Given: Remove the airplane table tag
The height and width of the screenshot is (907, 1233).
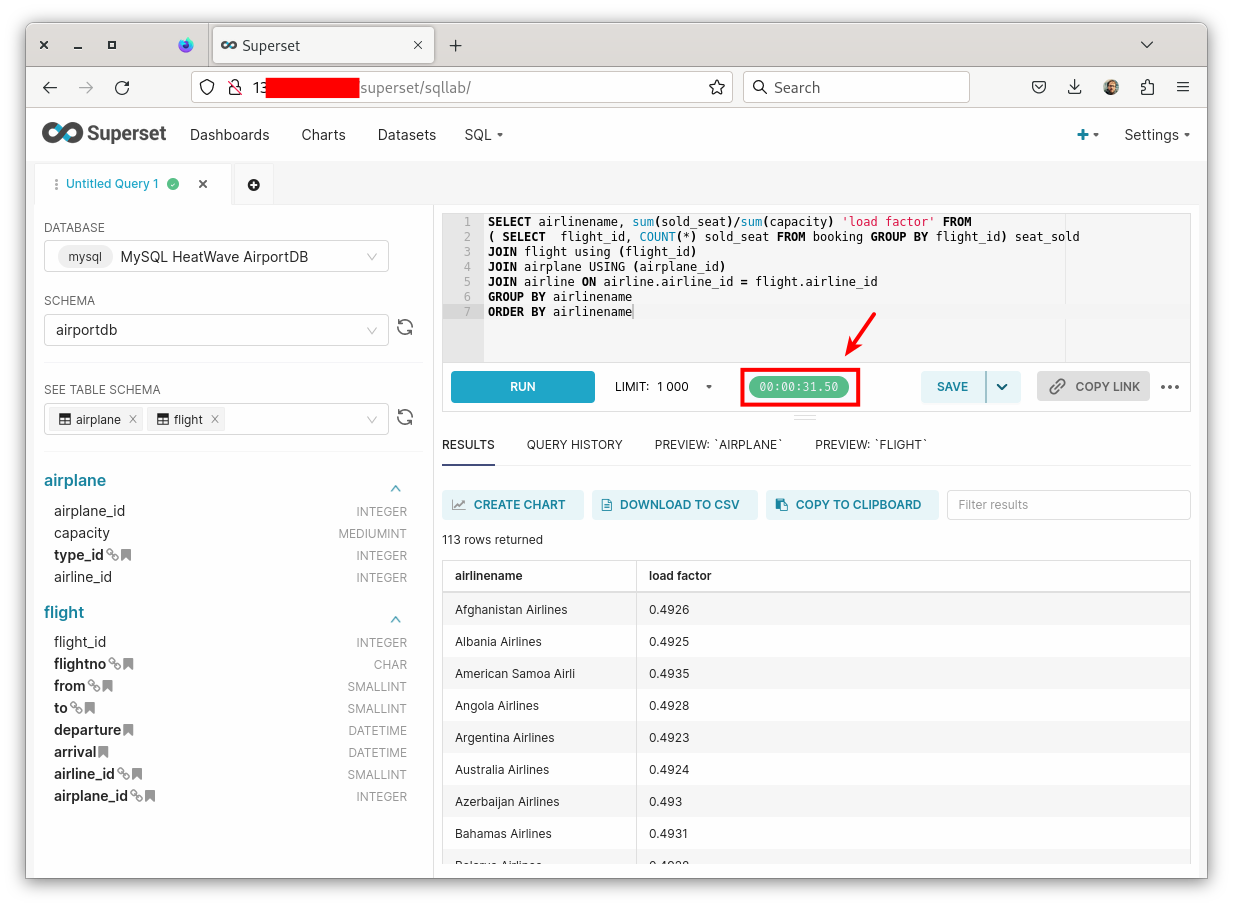Looking at the screenshot, I should click(133, 420).
